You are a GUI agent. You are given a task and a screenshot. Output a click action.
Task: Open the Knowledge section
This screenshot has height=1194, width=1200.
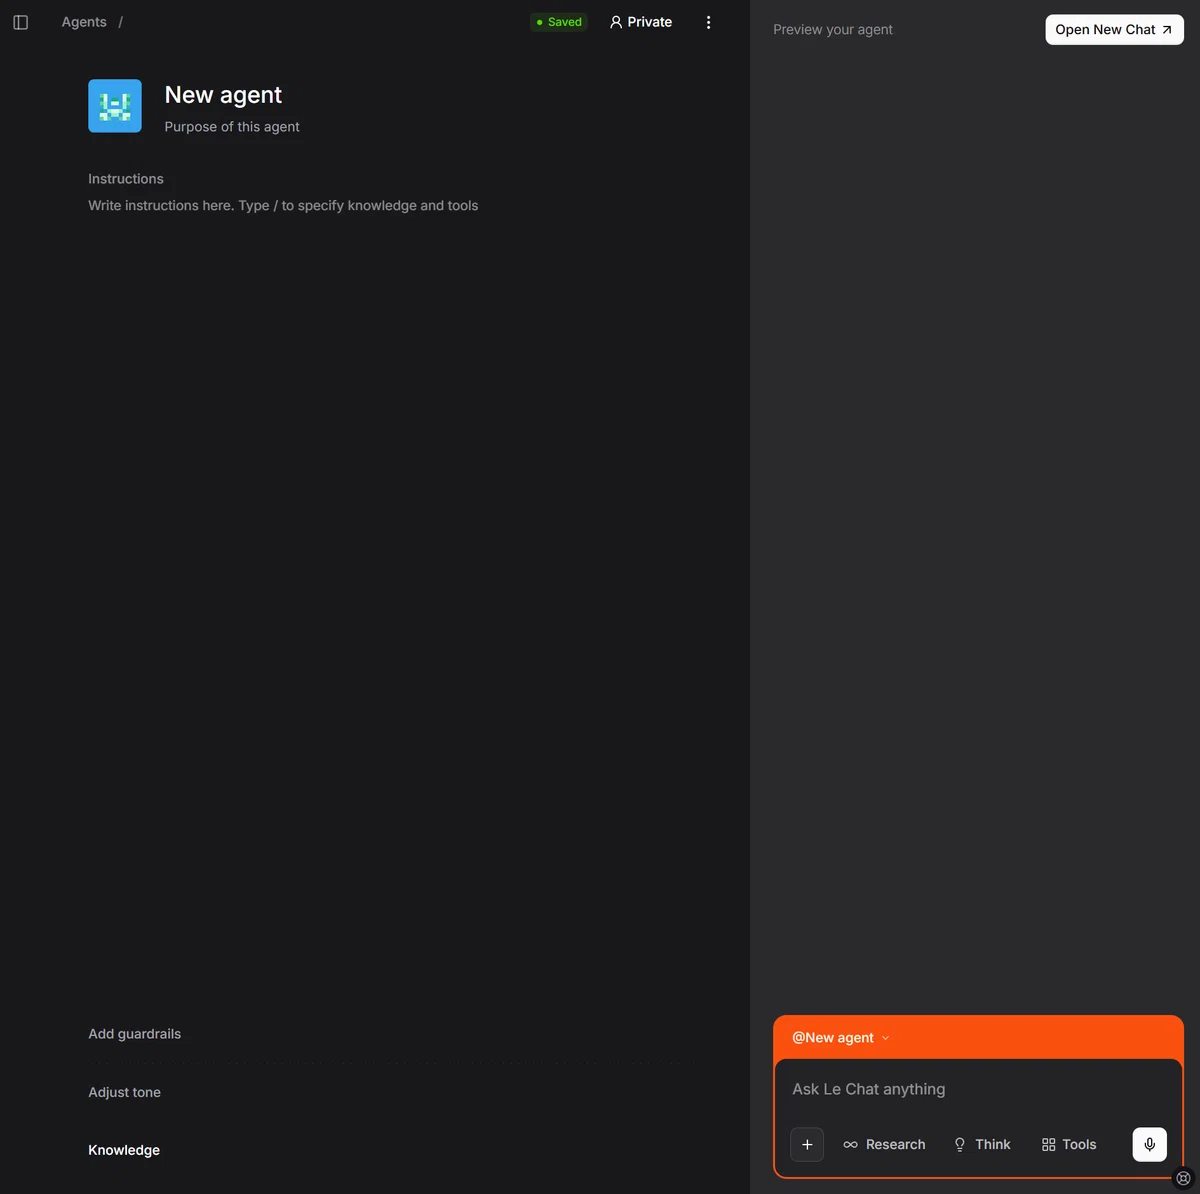click(124, 1150)
